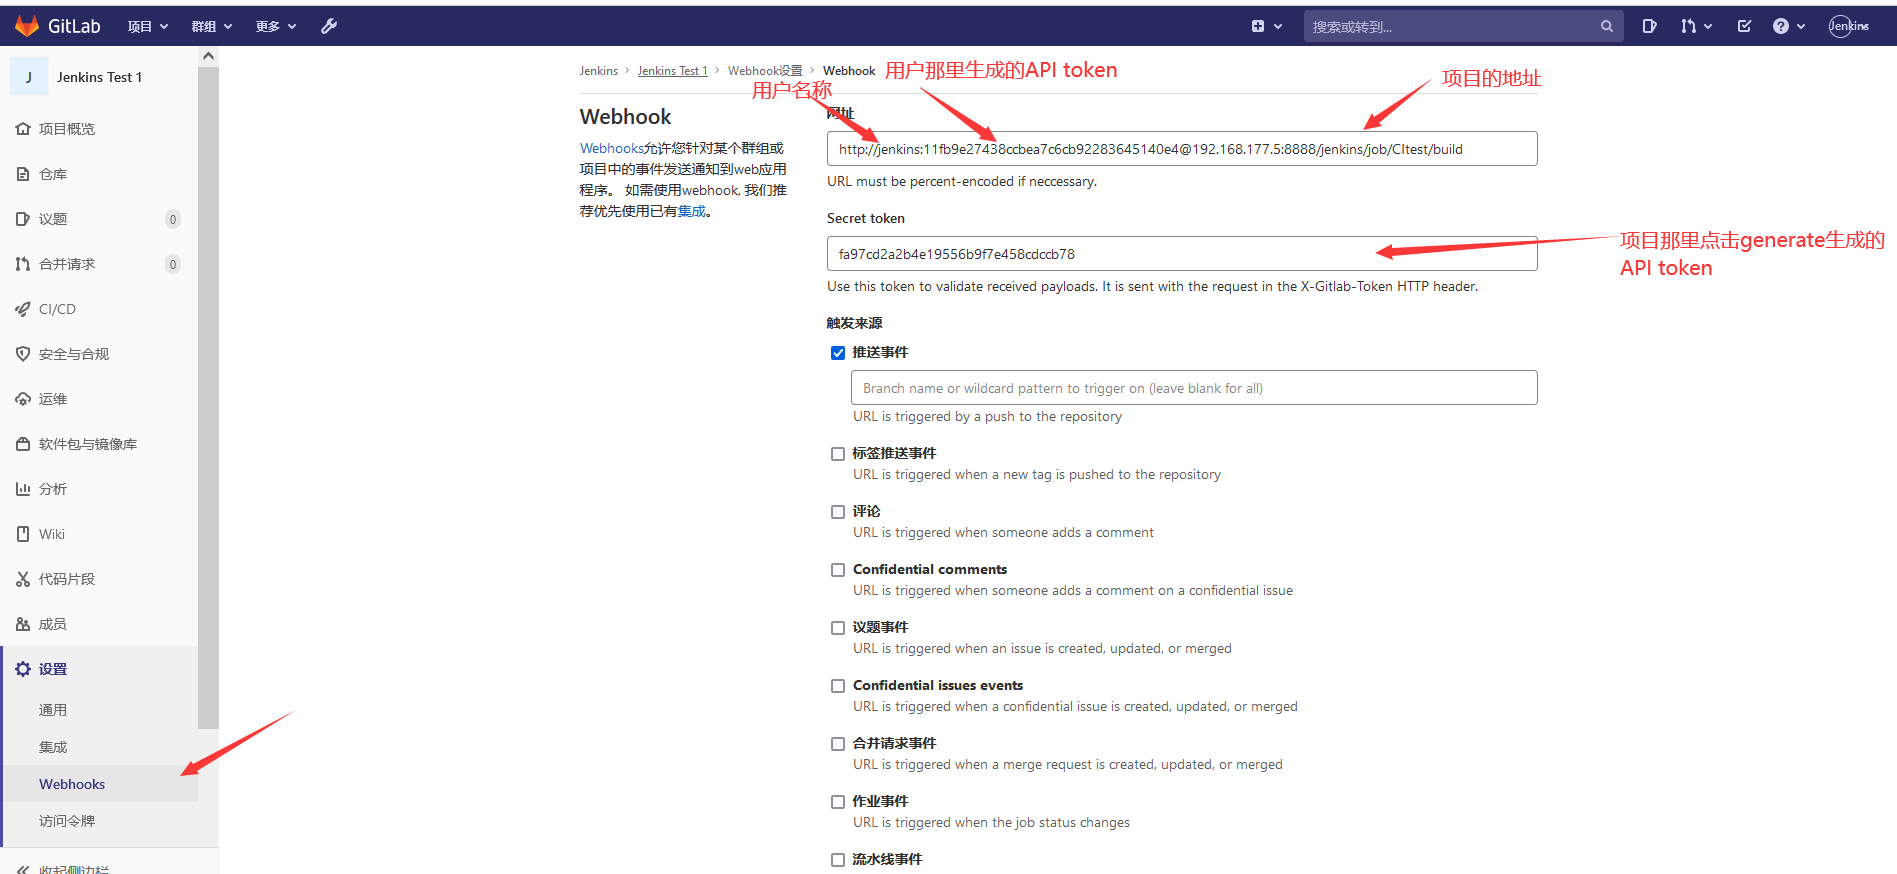Open 访问令牌 settings submenu item
The height and width of the screenshot is (874, 1897).
coord(67,821)
